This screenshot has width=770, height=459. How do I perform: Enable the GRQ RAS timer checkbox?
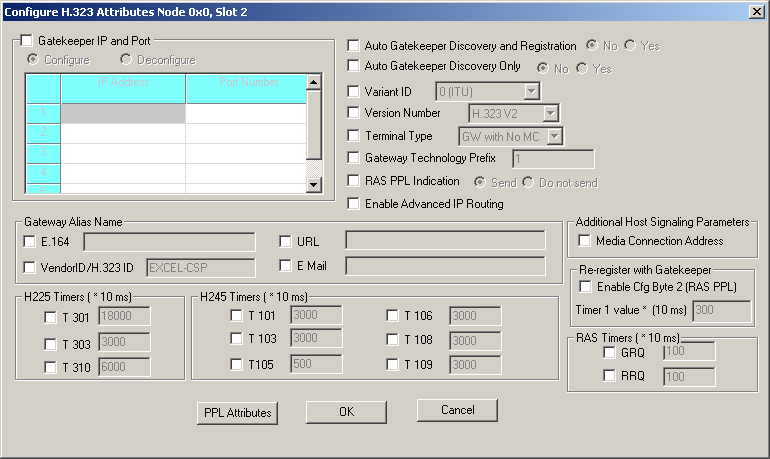click(x=609, y=352)
